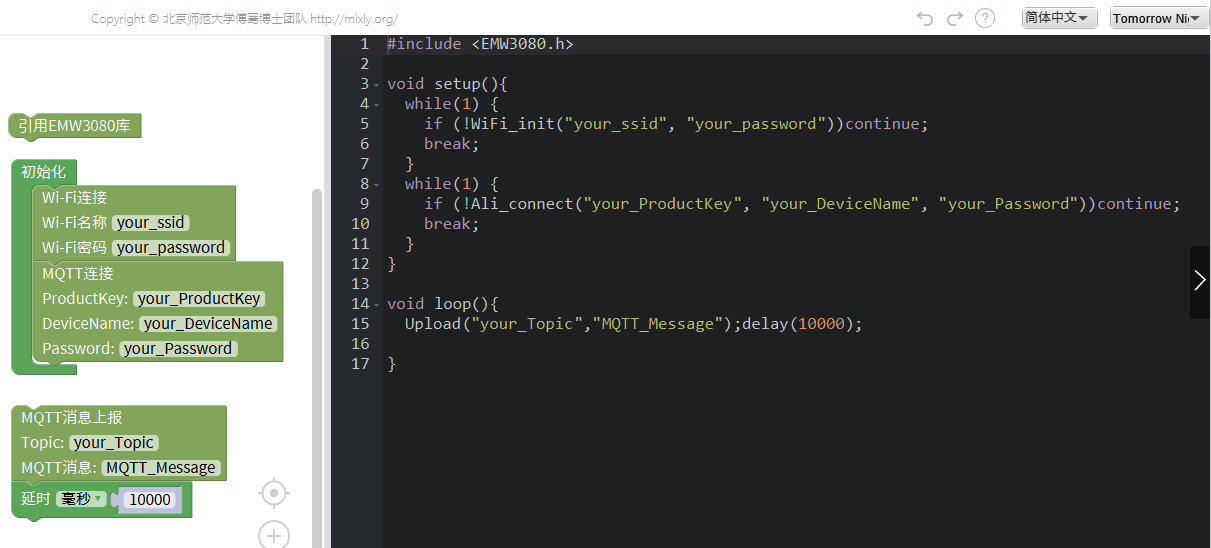Open the 简体中文 language dropdown
Screen dimensions: 1211x548
click(1060, 18)
